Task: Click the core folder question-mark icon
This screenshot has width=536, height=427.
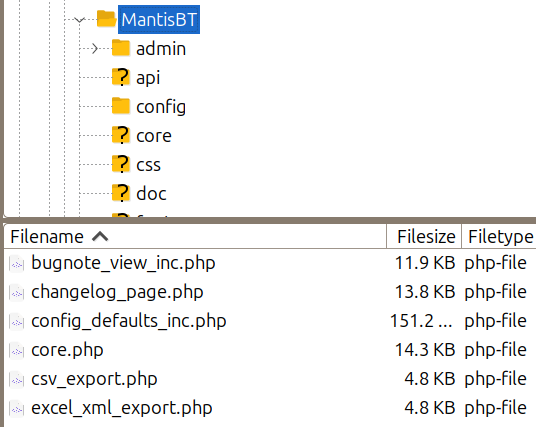Action: click(121, 135)
